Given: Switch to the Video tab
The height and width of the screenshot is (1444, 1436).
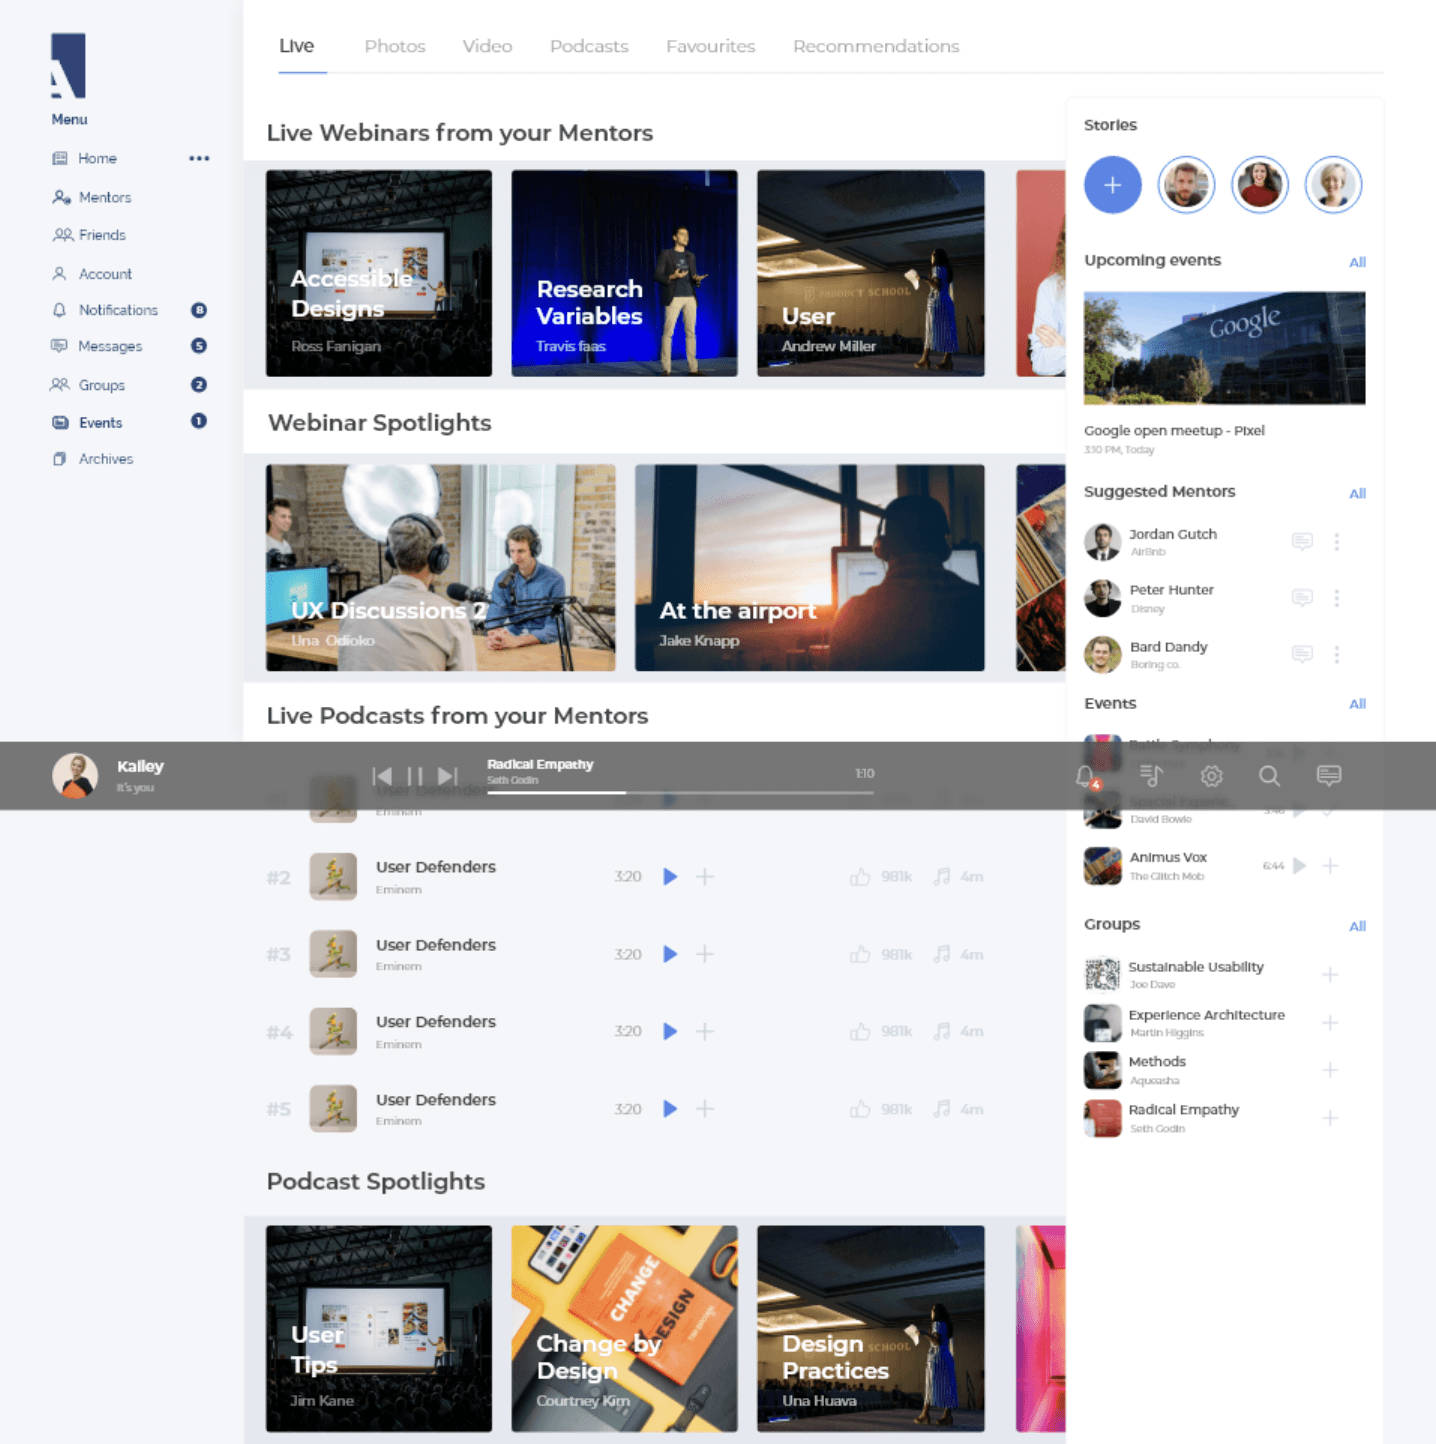Looking at the screenshot, I should [487, 46].
